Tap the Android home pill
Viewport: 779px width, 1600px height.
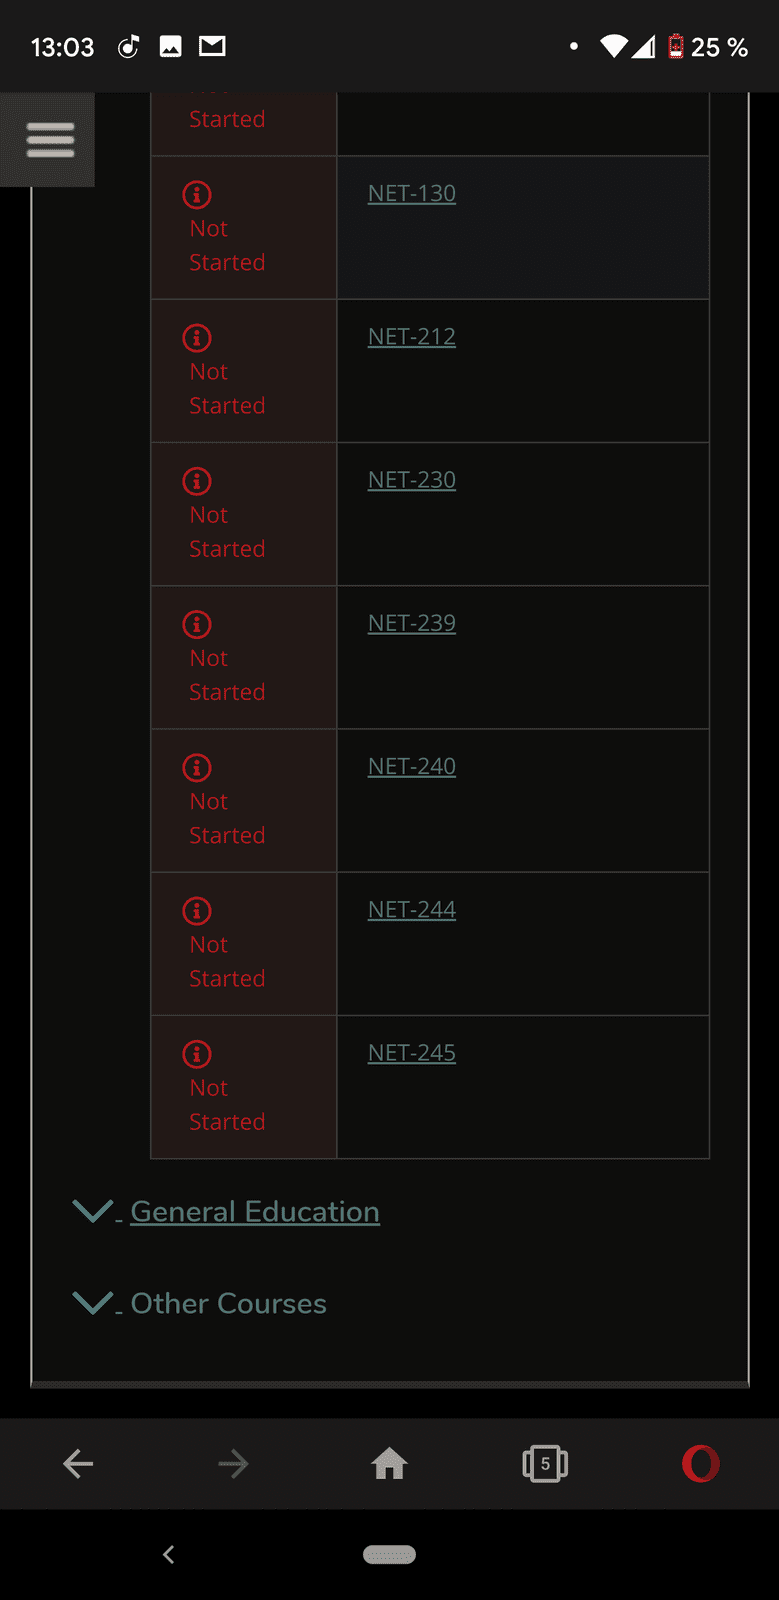[389, 1554]
